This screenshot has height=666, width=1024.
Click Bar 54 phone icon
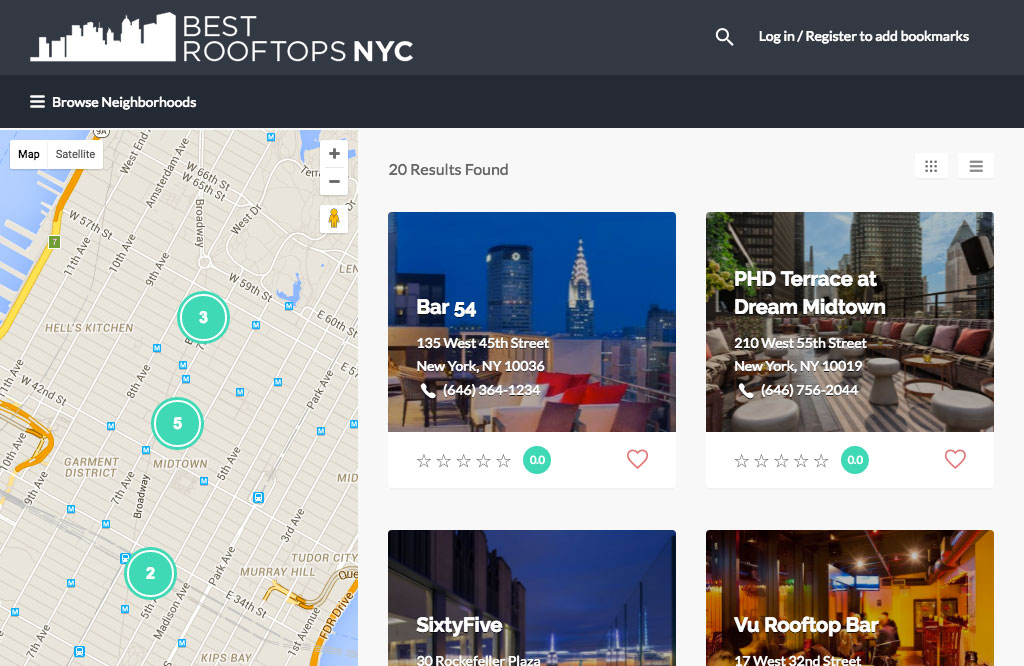428,390
